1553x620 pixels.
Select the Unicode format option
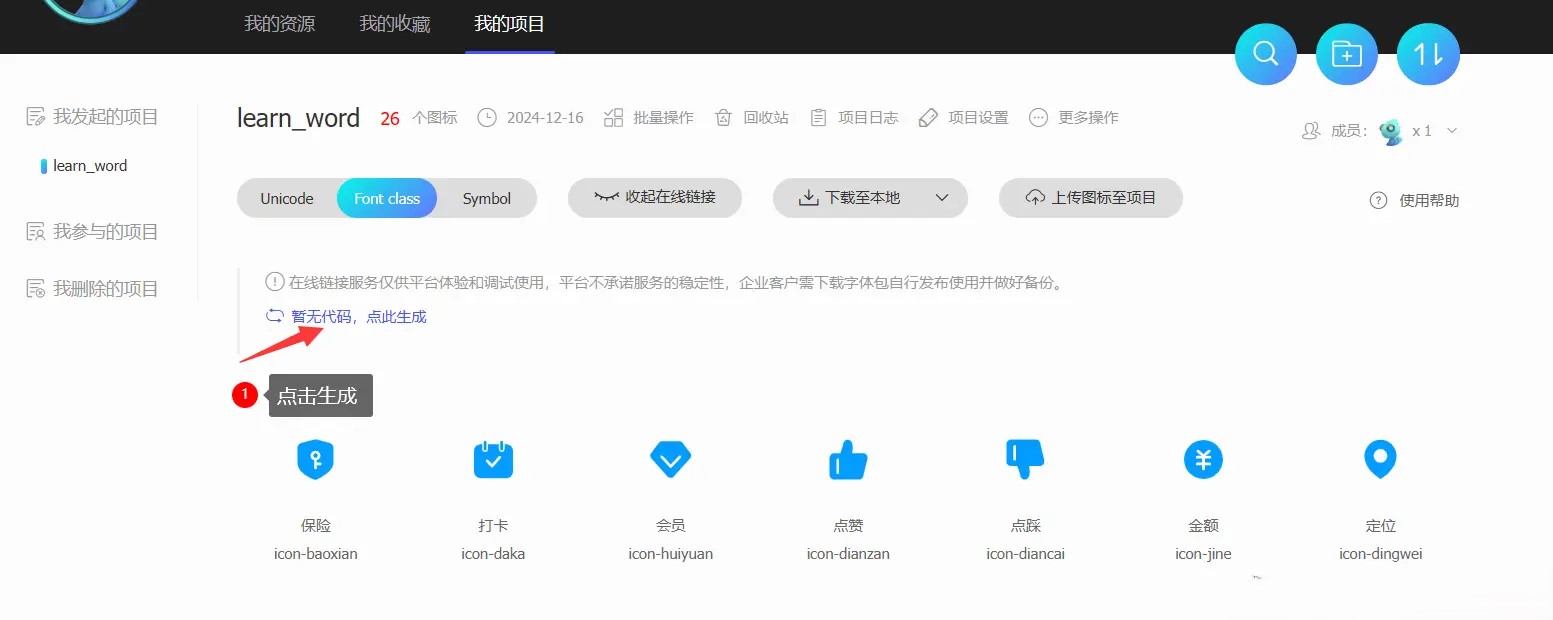click(x=289, y=198)
